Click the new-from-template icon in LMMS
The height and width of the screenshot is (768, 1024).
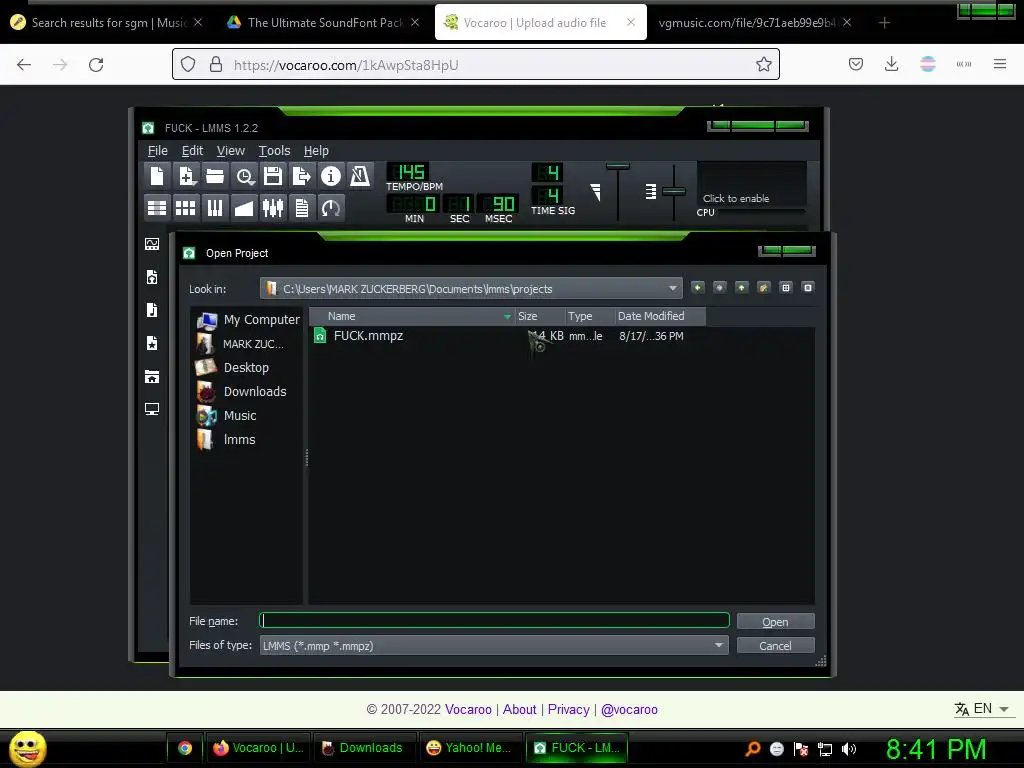point(186,176)
